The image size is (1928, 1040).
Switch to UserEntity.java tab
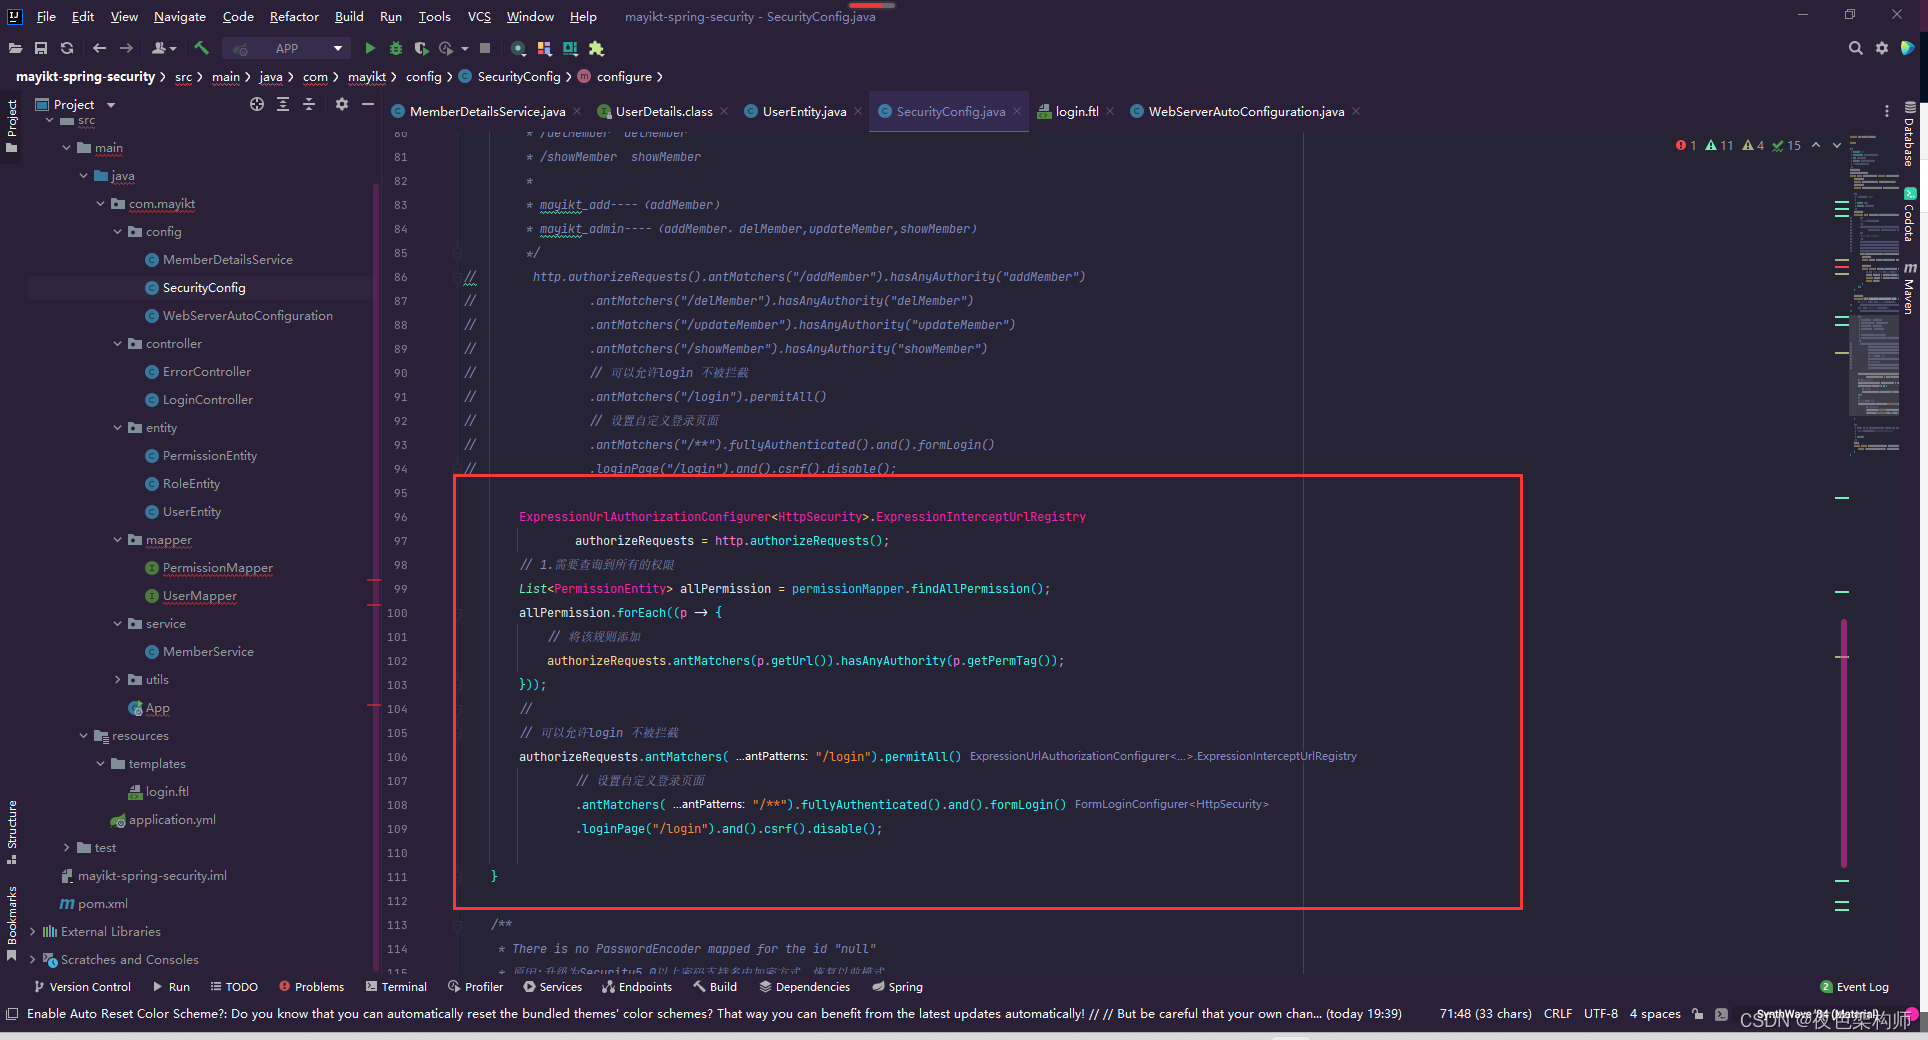pyautogui.click(x=804, y=111)
